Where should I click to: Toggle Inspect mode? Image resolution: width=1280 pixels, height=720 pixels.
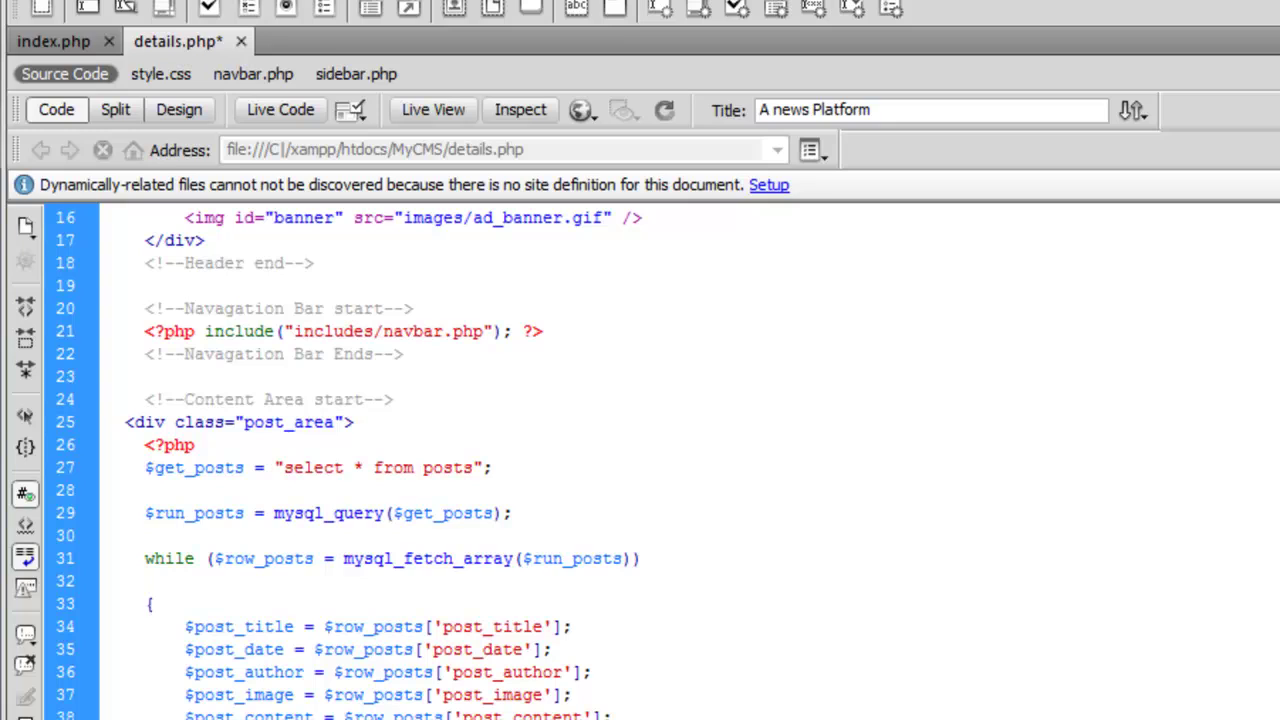(520, 110)
